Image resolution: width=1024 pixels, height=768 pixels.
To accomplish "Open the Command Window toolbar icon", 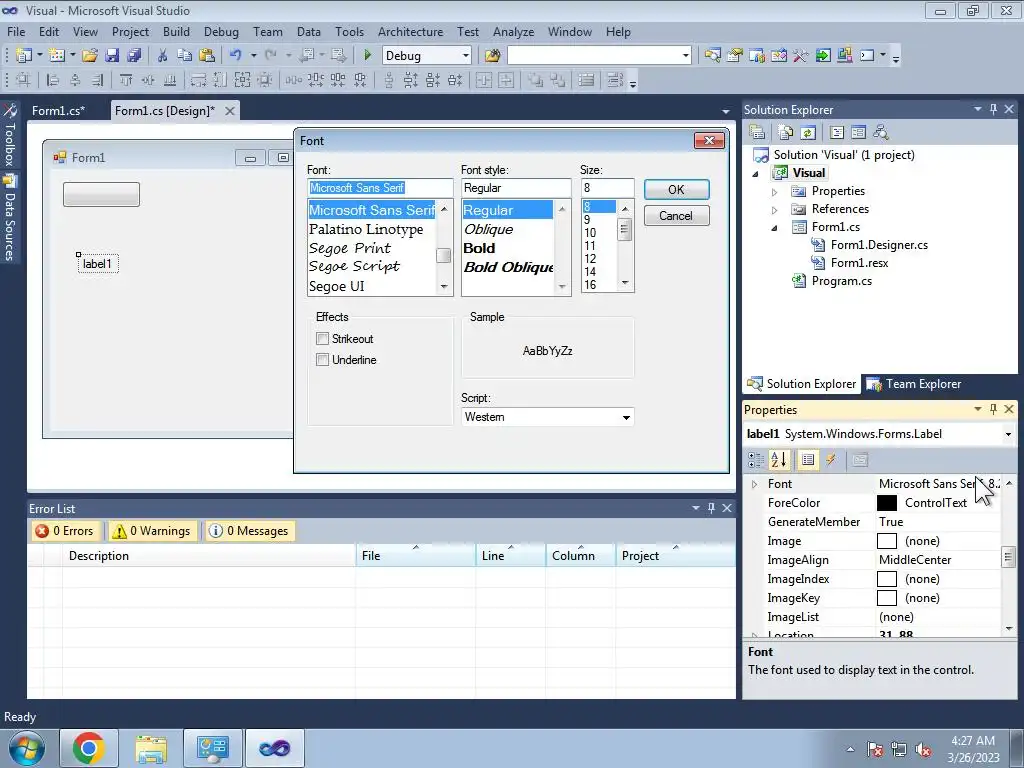I will tap(867, 56).
